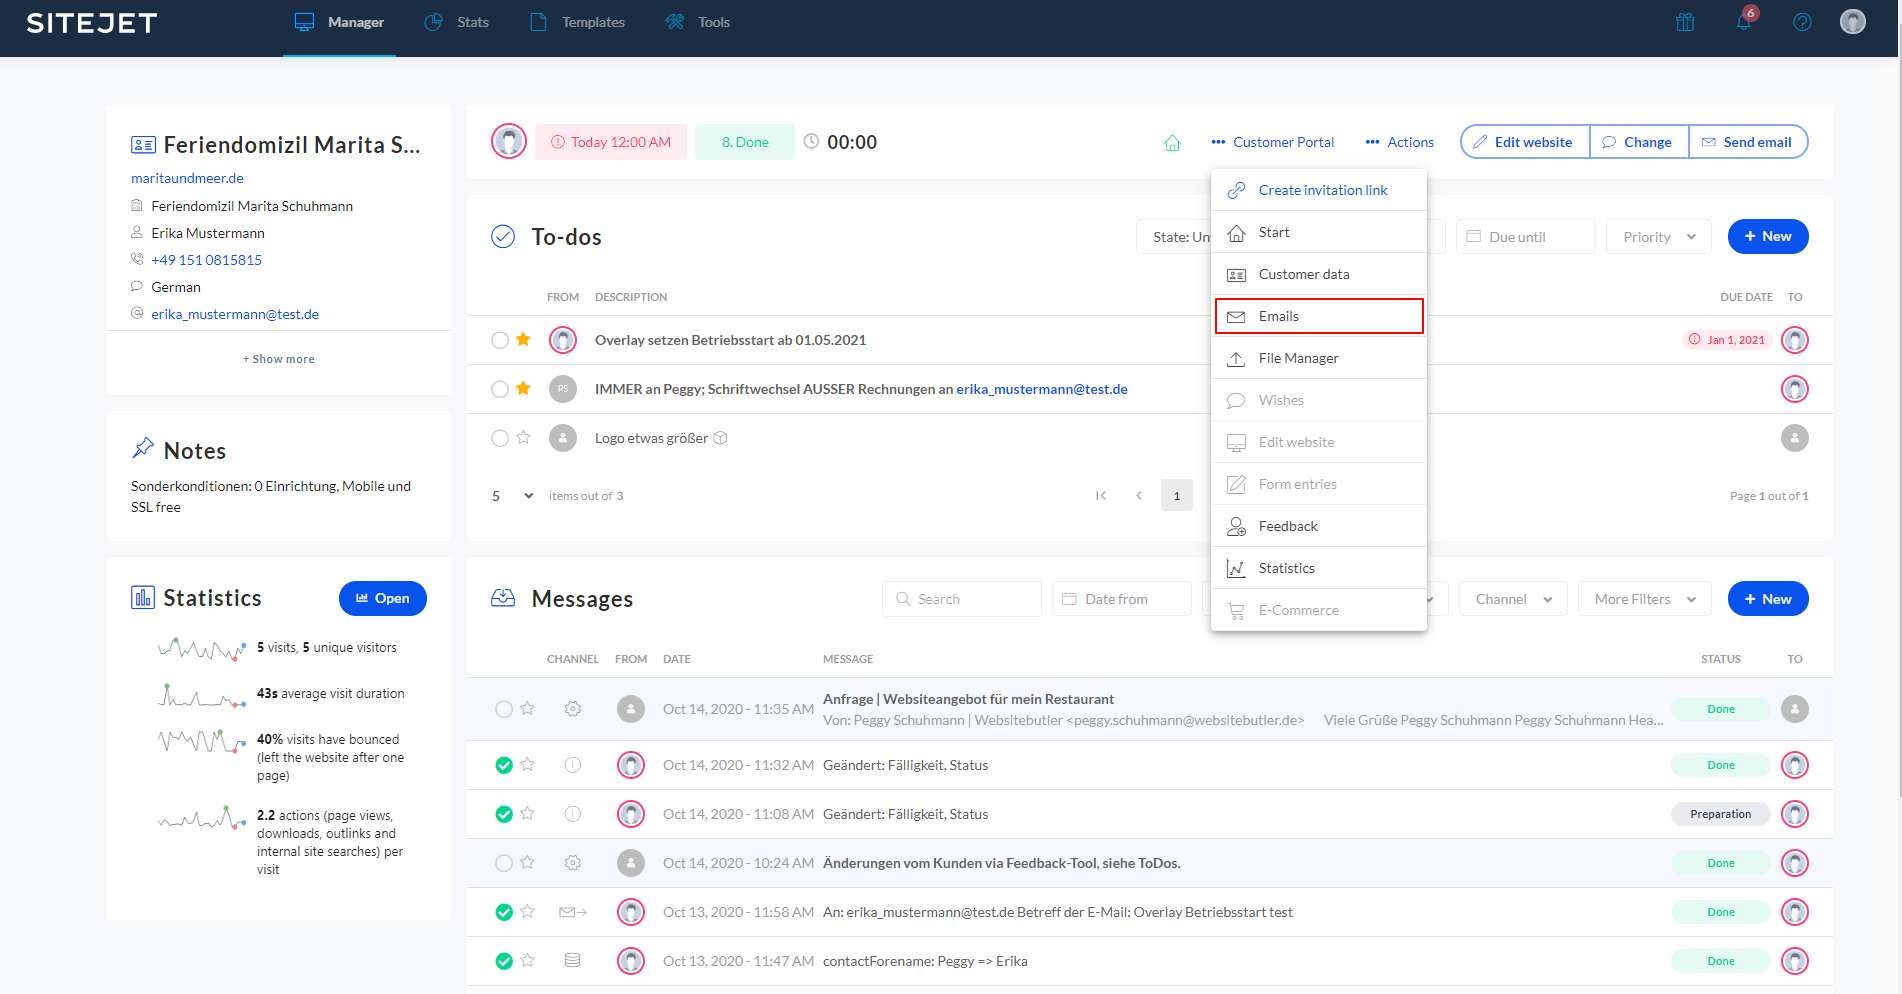Select Emails from Customer Portal menu
The image size is (1902, 994).
click(1318, 316)
